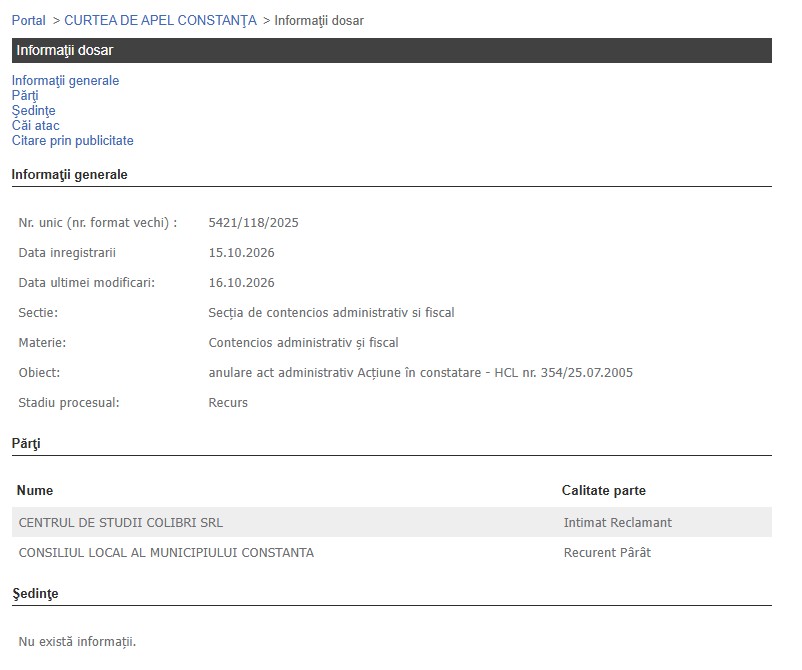Click the Sectie field label
The height and width of the screenshot is (670, 802).
[x=38, y=312]
